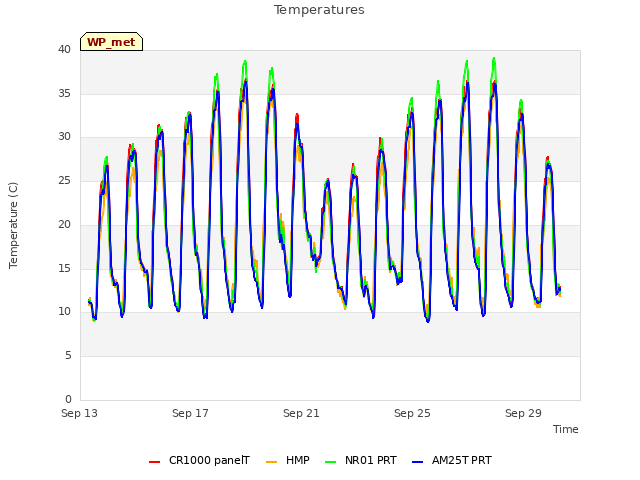Select the chart title Temperatures

(x=319, y=10)
